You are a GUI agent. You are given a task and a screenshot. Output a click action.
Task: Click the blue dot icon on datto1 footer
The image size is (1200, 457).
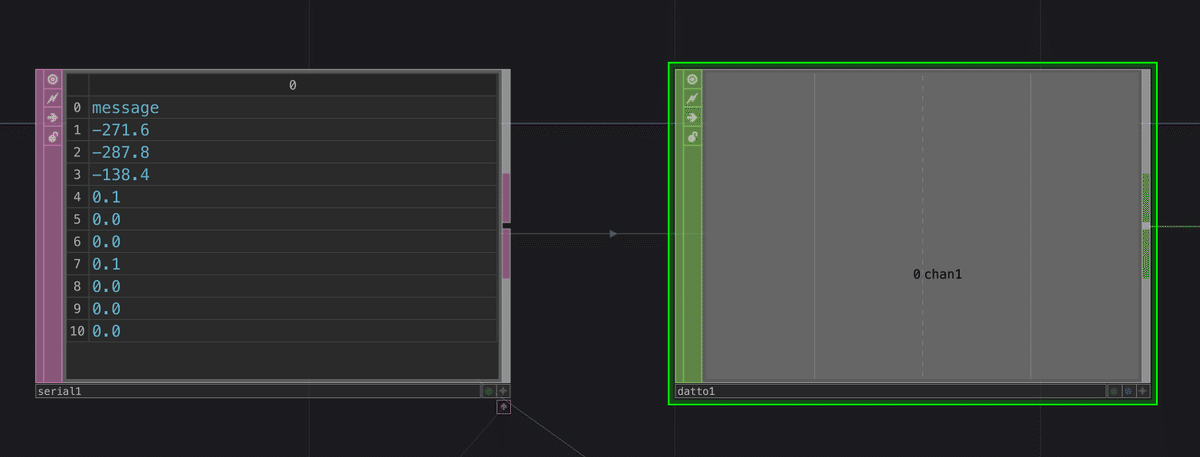1129,391
